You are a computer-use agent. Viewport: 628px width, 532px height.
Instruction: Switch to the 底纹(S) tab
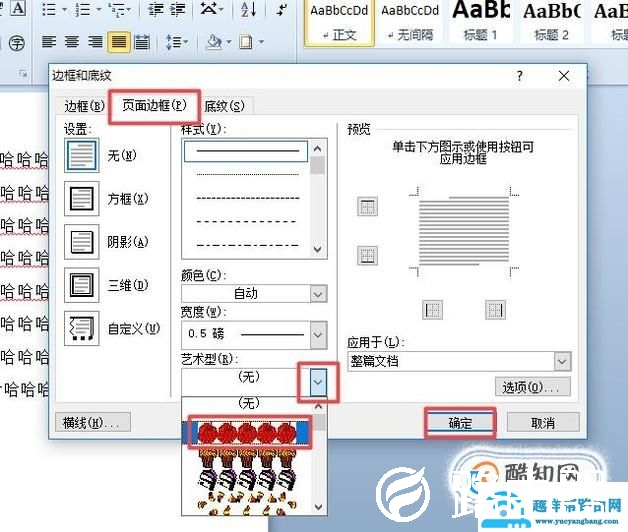click(x=224, y=106)
